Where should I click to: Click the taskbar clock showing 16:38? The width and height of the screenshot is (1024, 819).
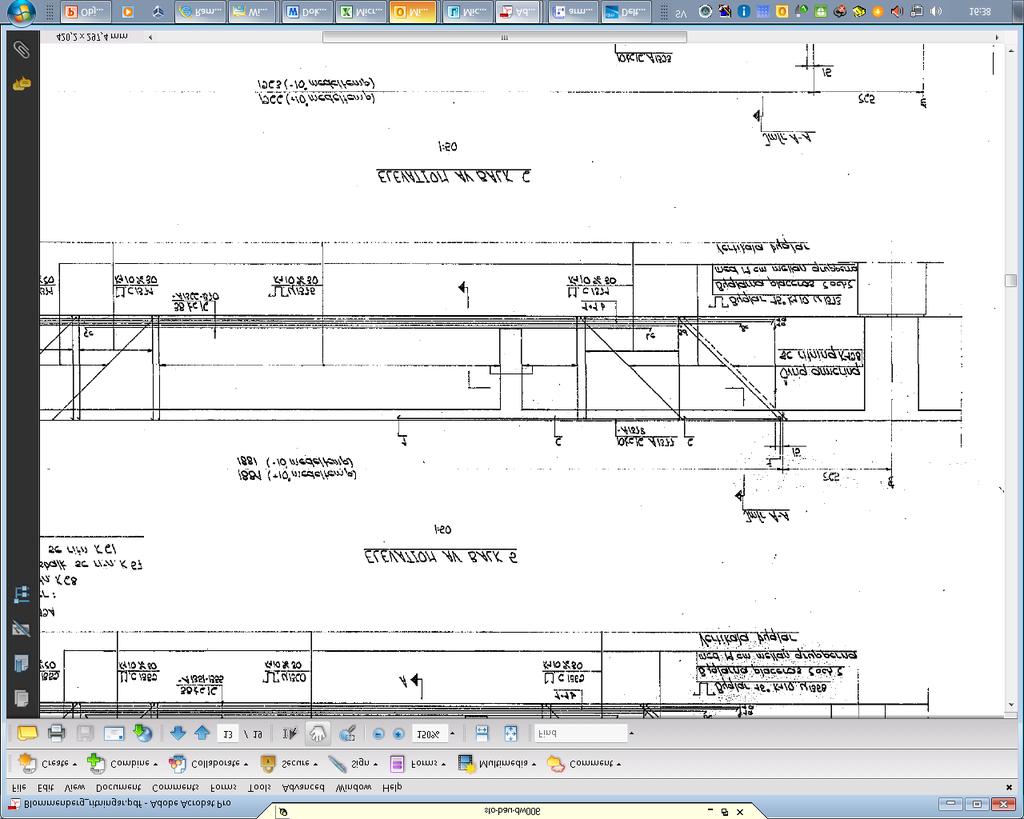click(980, 12)
